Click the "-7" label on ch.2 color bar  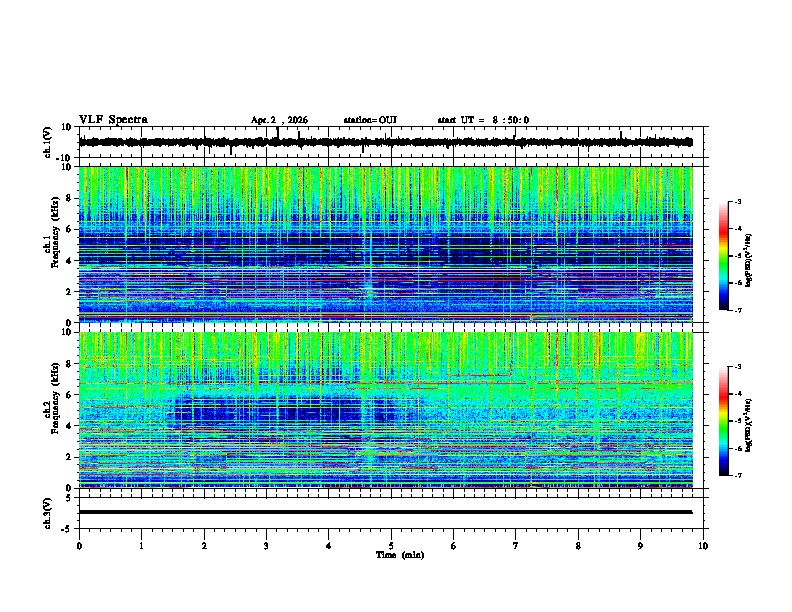738,475
